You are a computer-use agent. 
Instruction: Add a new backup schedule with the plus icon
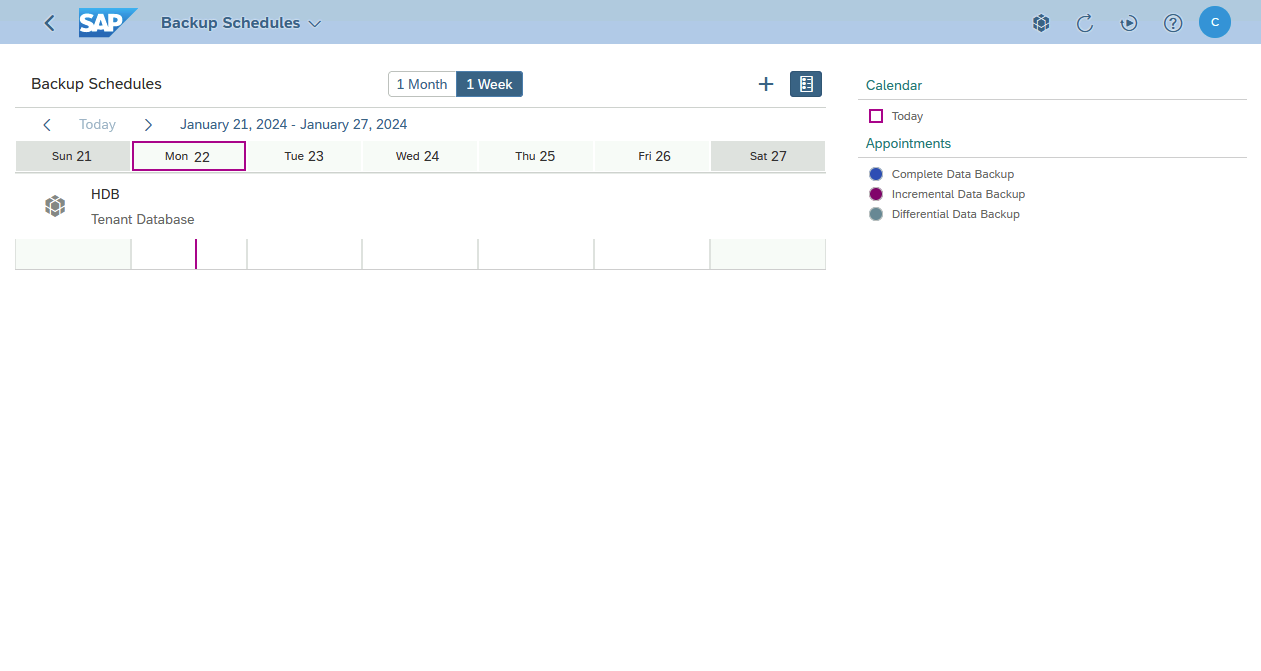pos(765,84)
